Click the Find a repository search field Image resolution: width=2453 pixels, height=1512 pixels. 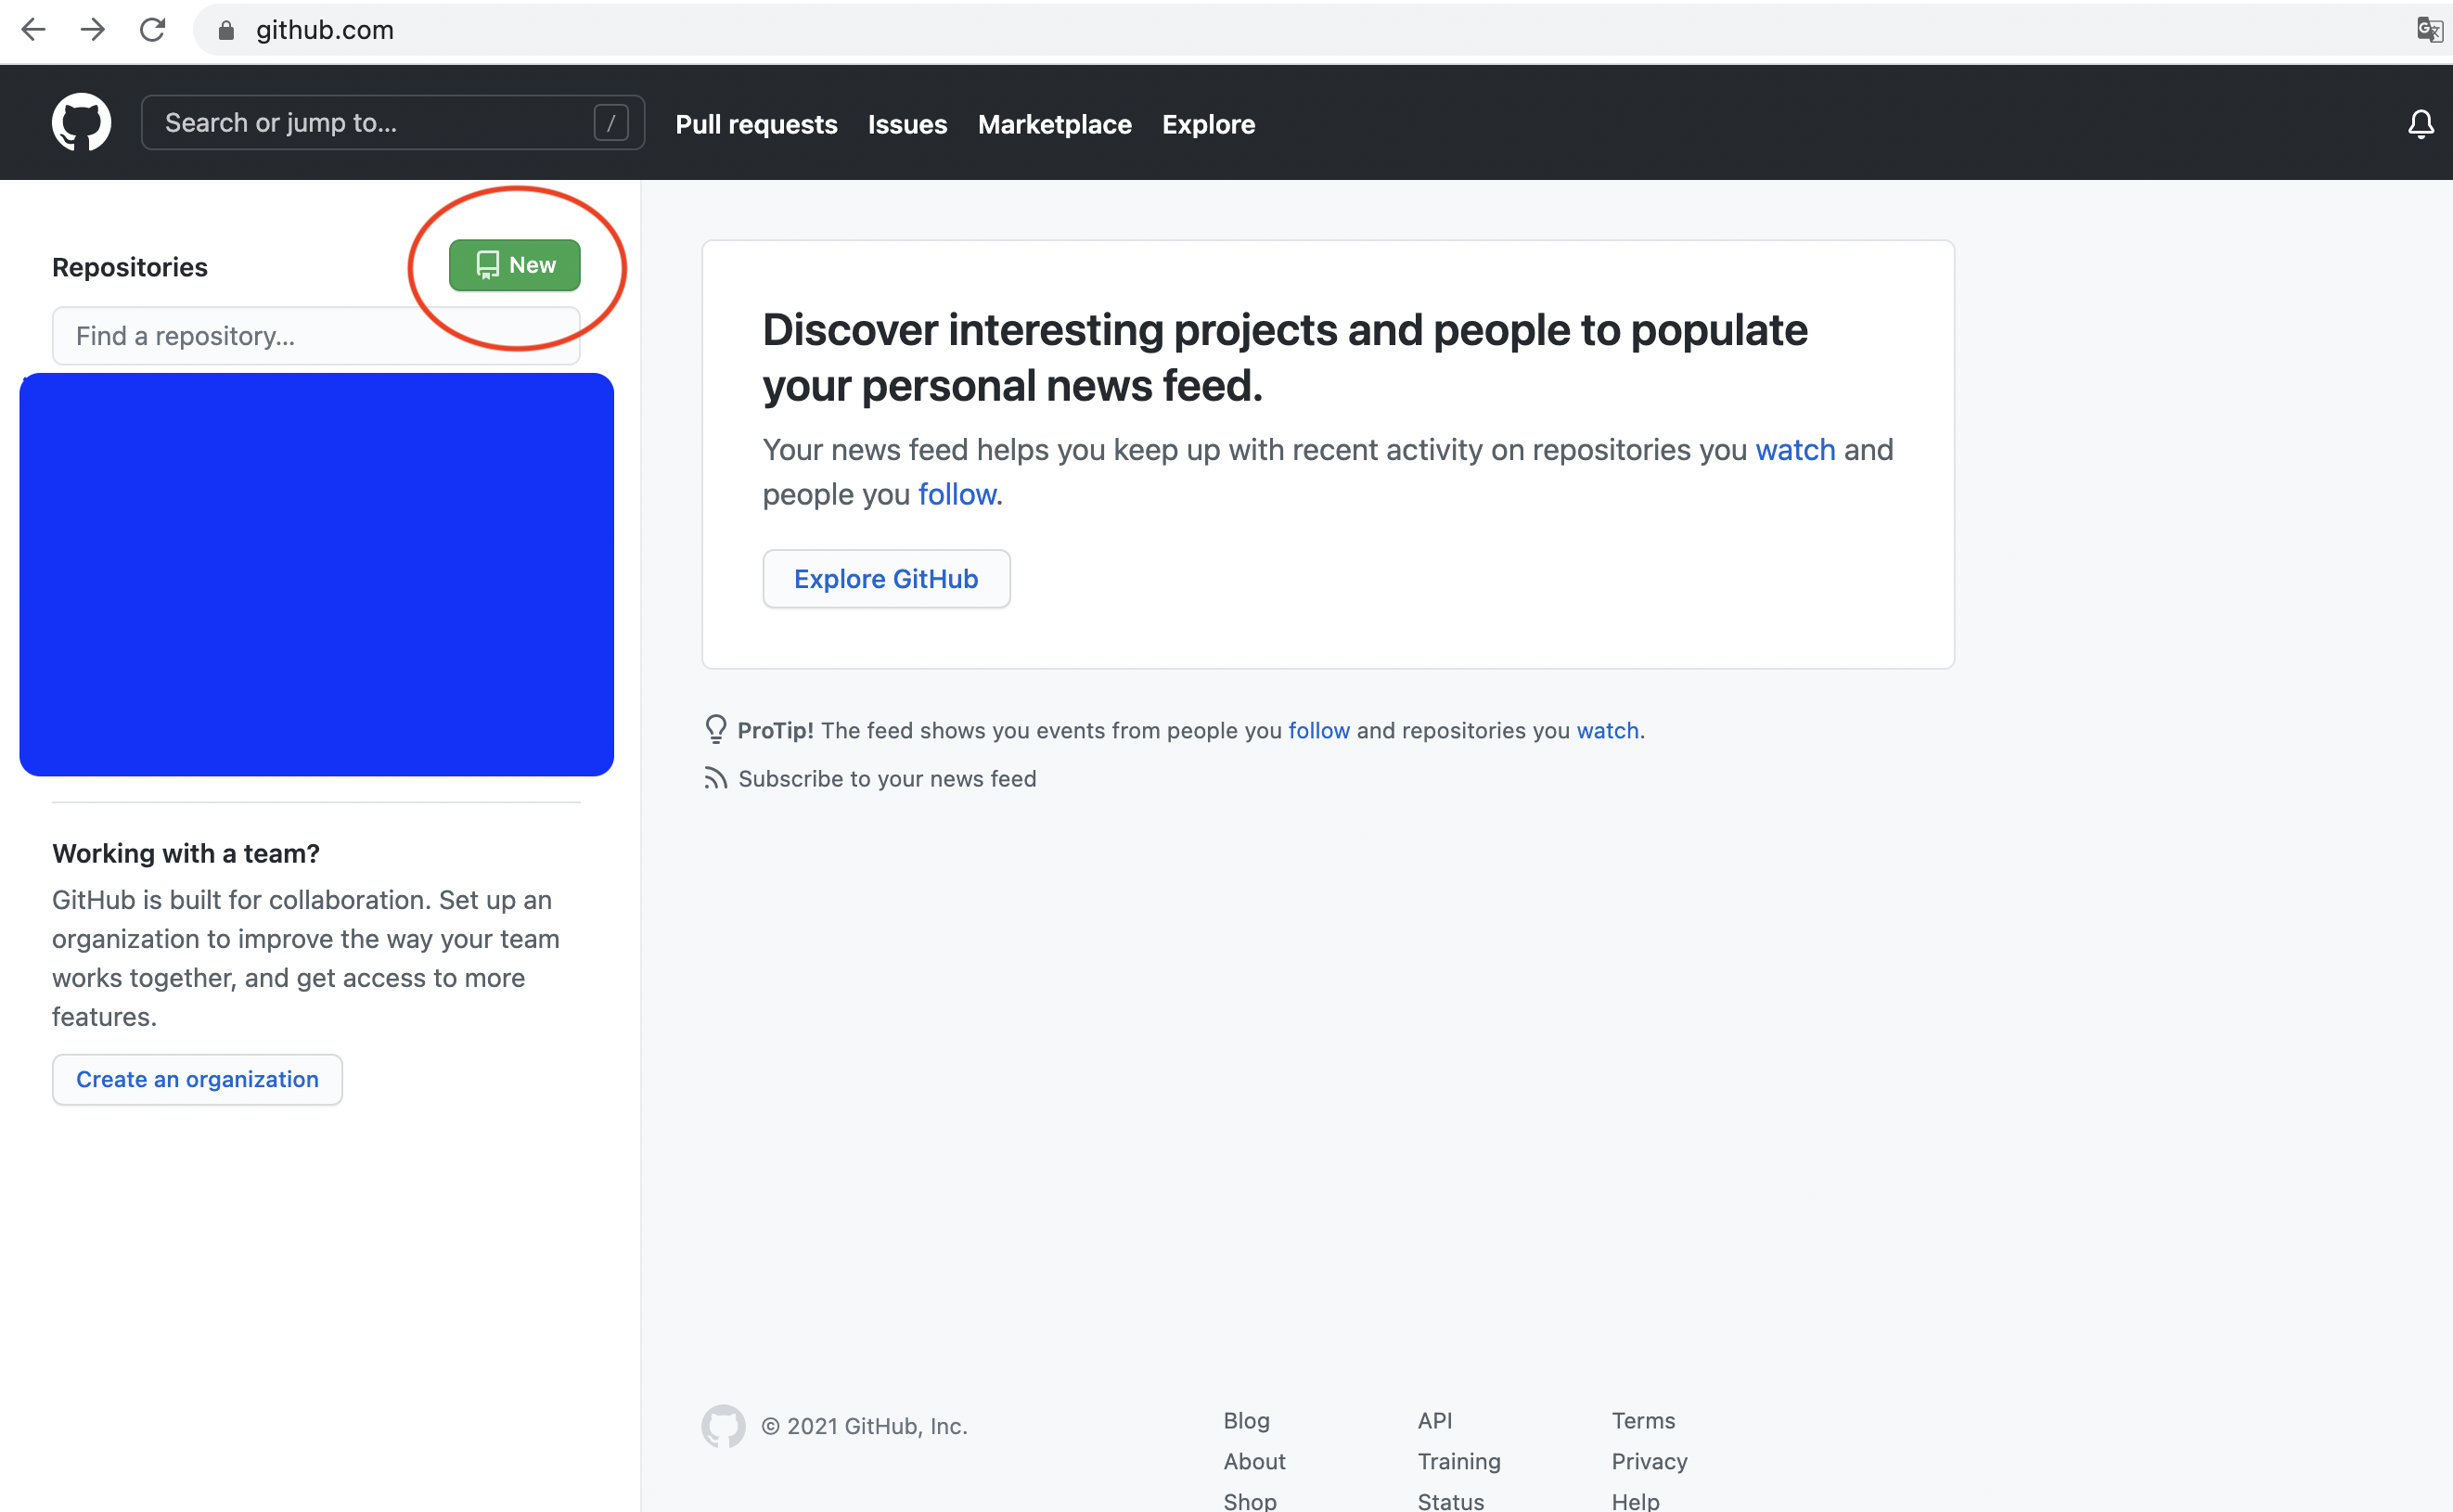(315, 335)
